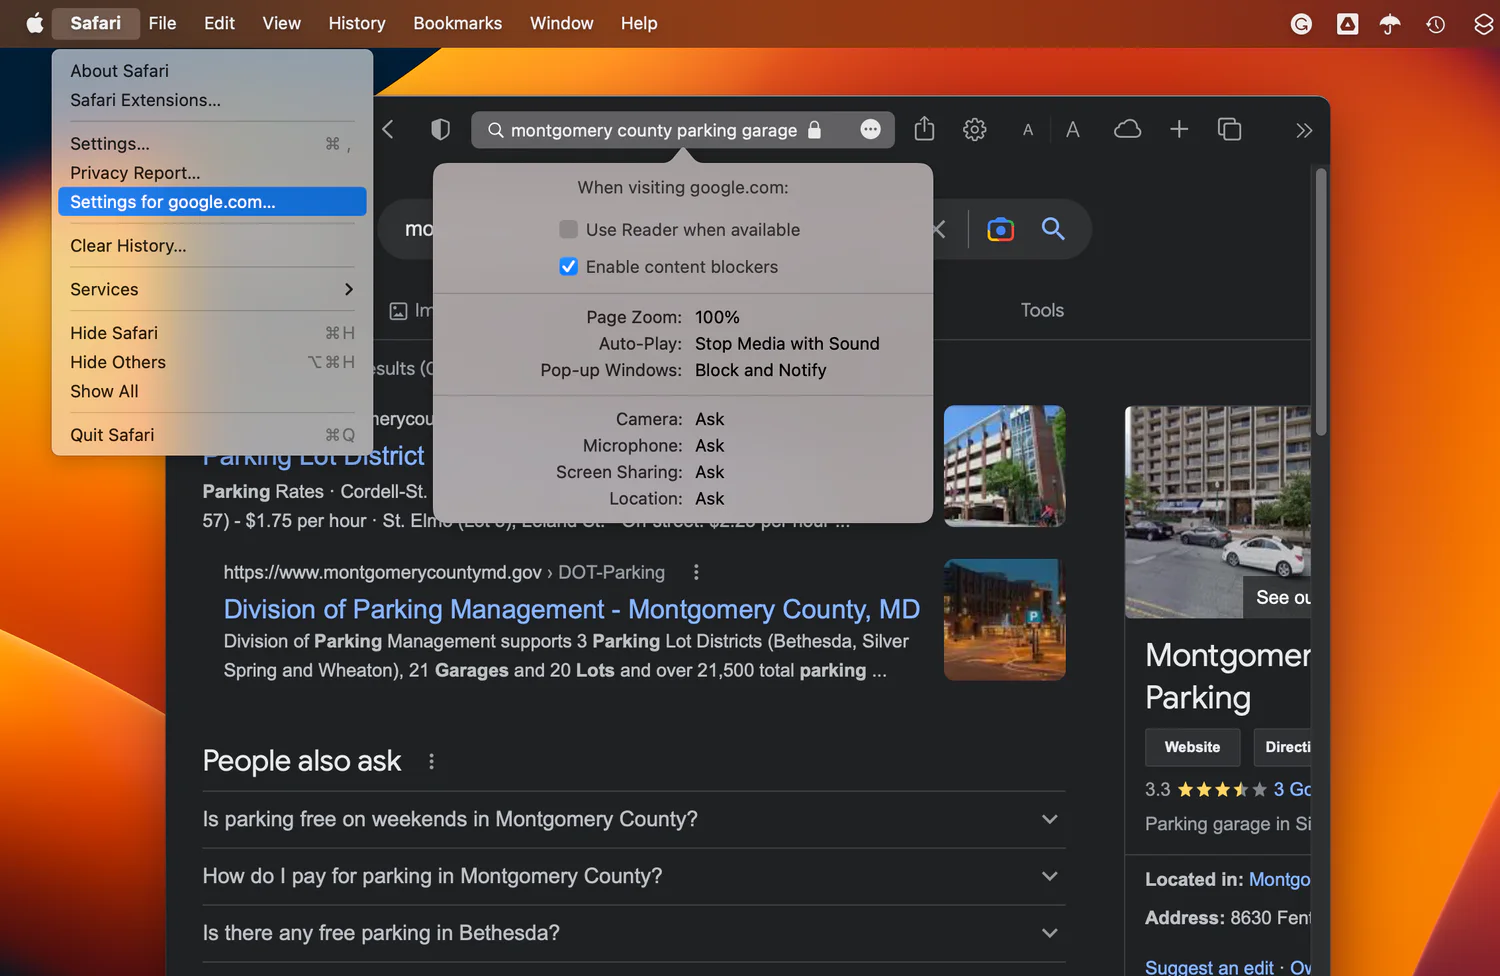Open a new tab with plus icon
The height and width of the screenshot is (976, 1500).
(x=1179, y=129)
